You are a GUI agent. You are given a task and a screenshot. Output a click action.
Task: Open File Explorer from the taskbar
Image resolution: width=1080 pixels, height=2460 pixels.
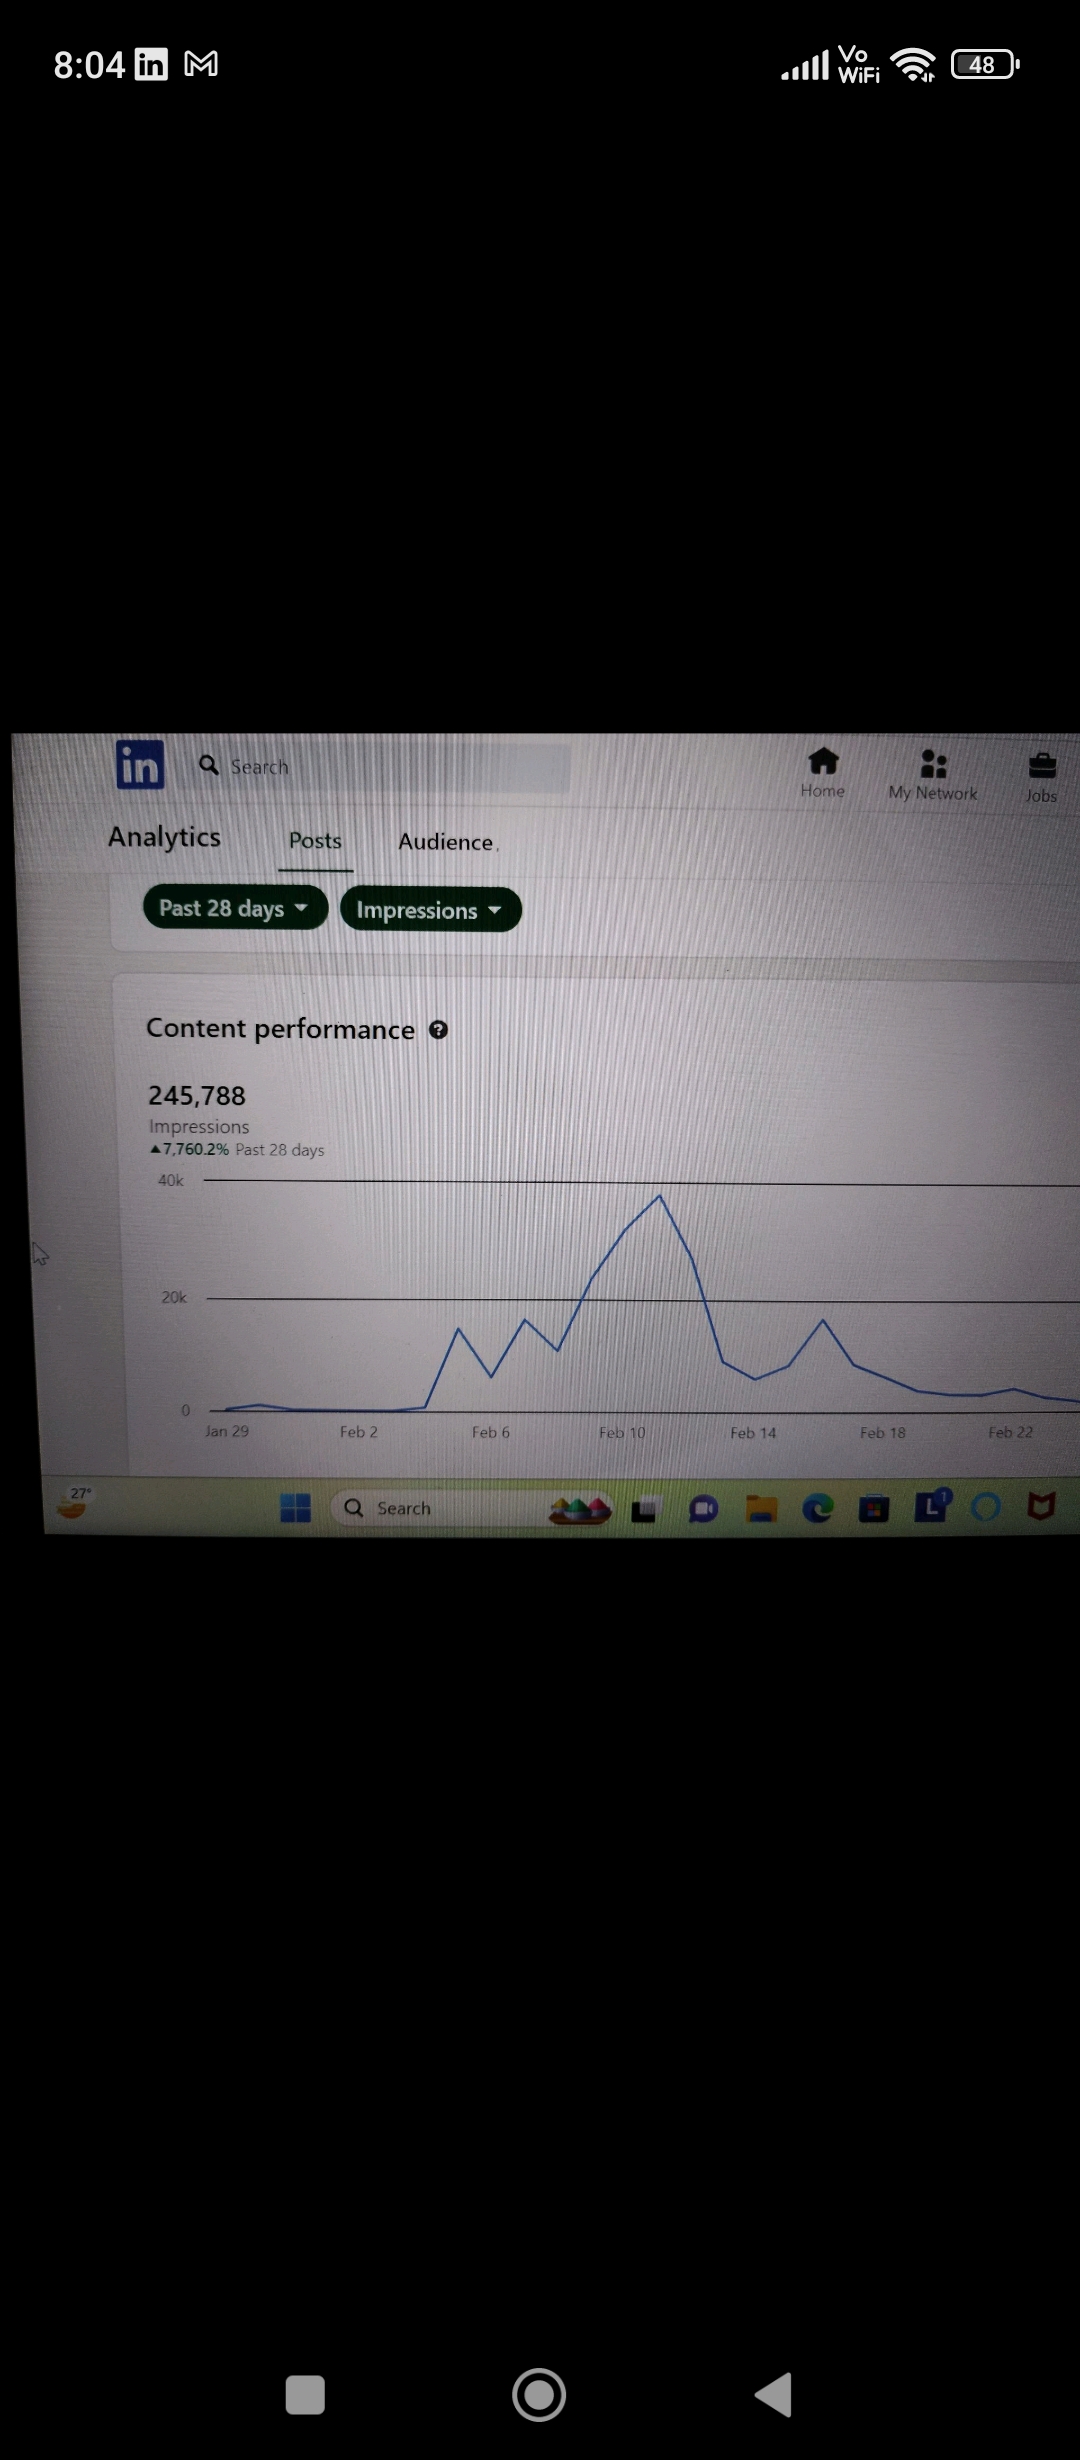point(761,1508)
